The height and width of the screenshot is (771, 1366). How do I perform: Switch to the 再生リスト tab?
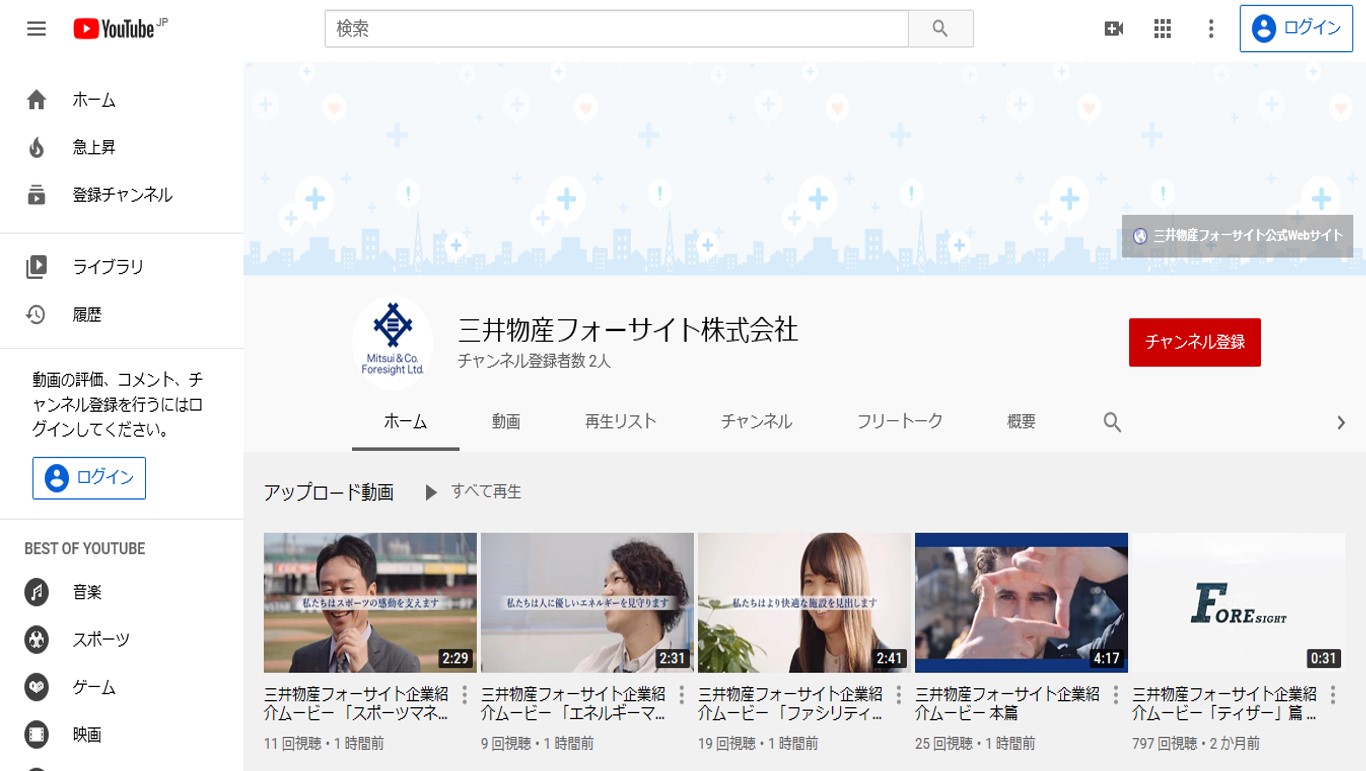(621, 422)
